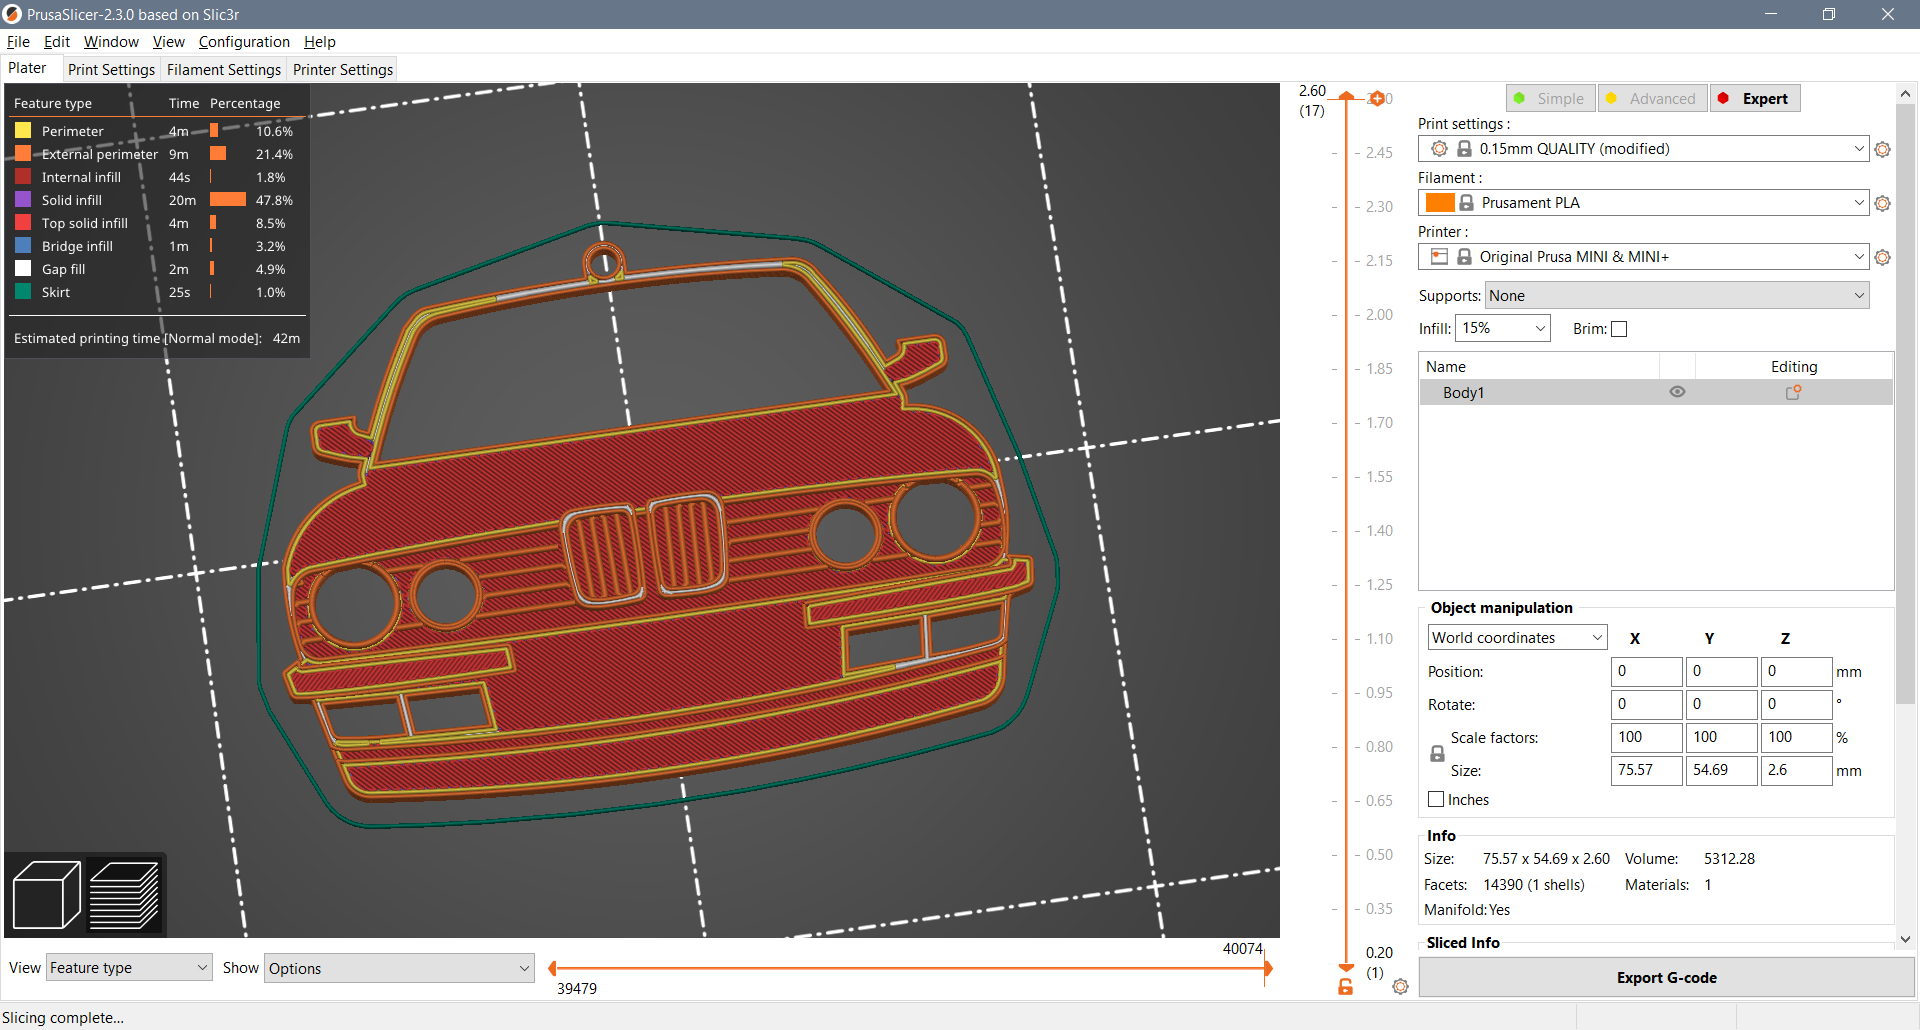The height and width of the screenshot is (1030, 1920).
Task: Toggle the vertical slider lock icon
Action: point(1346,987)
